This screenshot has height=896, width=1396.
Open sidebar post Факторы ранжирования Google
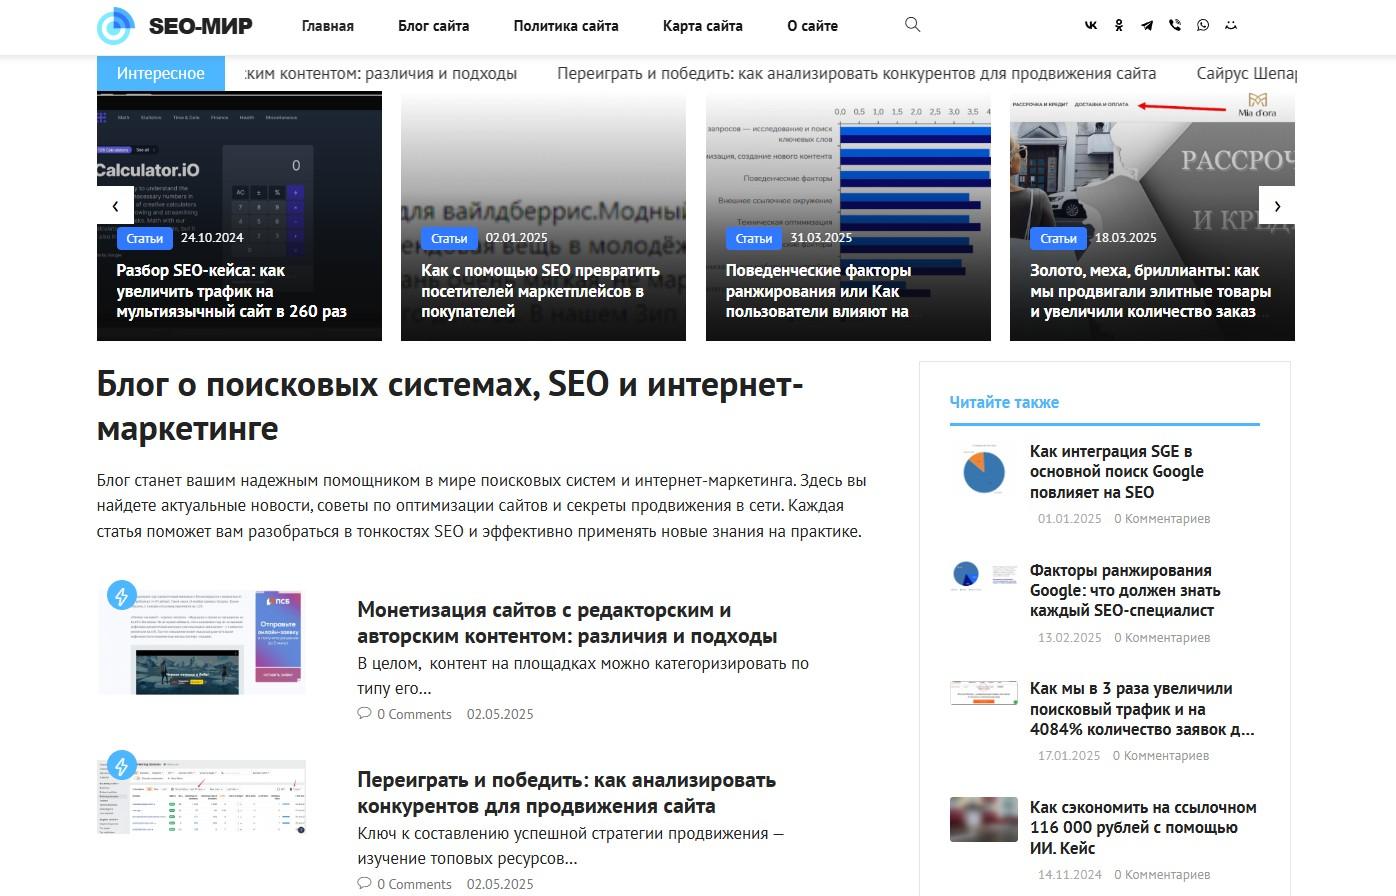pyautogui.click(x=1125, y=590)
